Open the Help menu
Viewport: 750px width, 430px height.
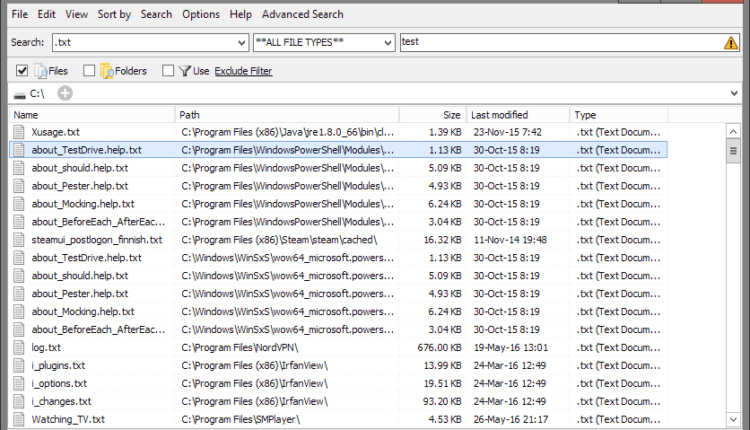[x=241, y=14]
